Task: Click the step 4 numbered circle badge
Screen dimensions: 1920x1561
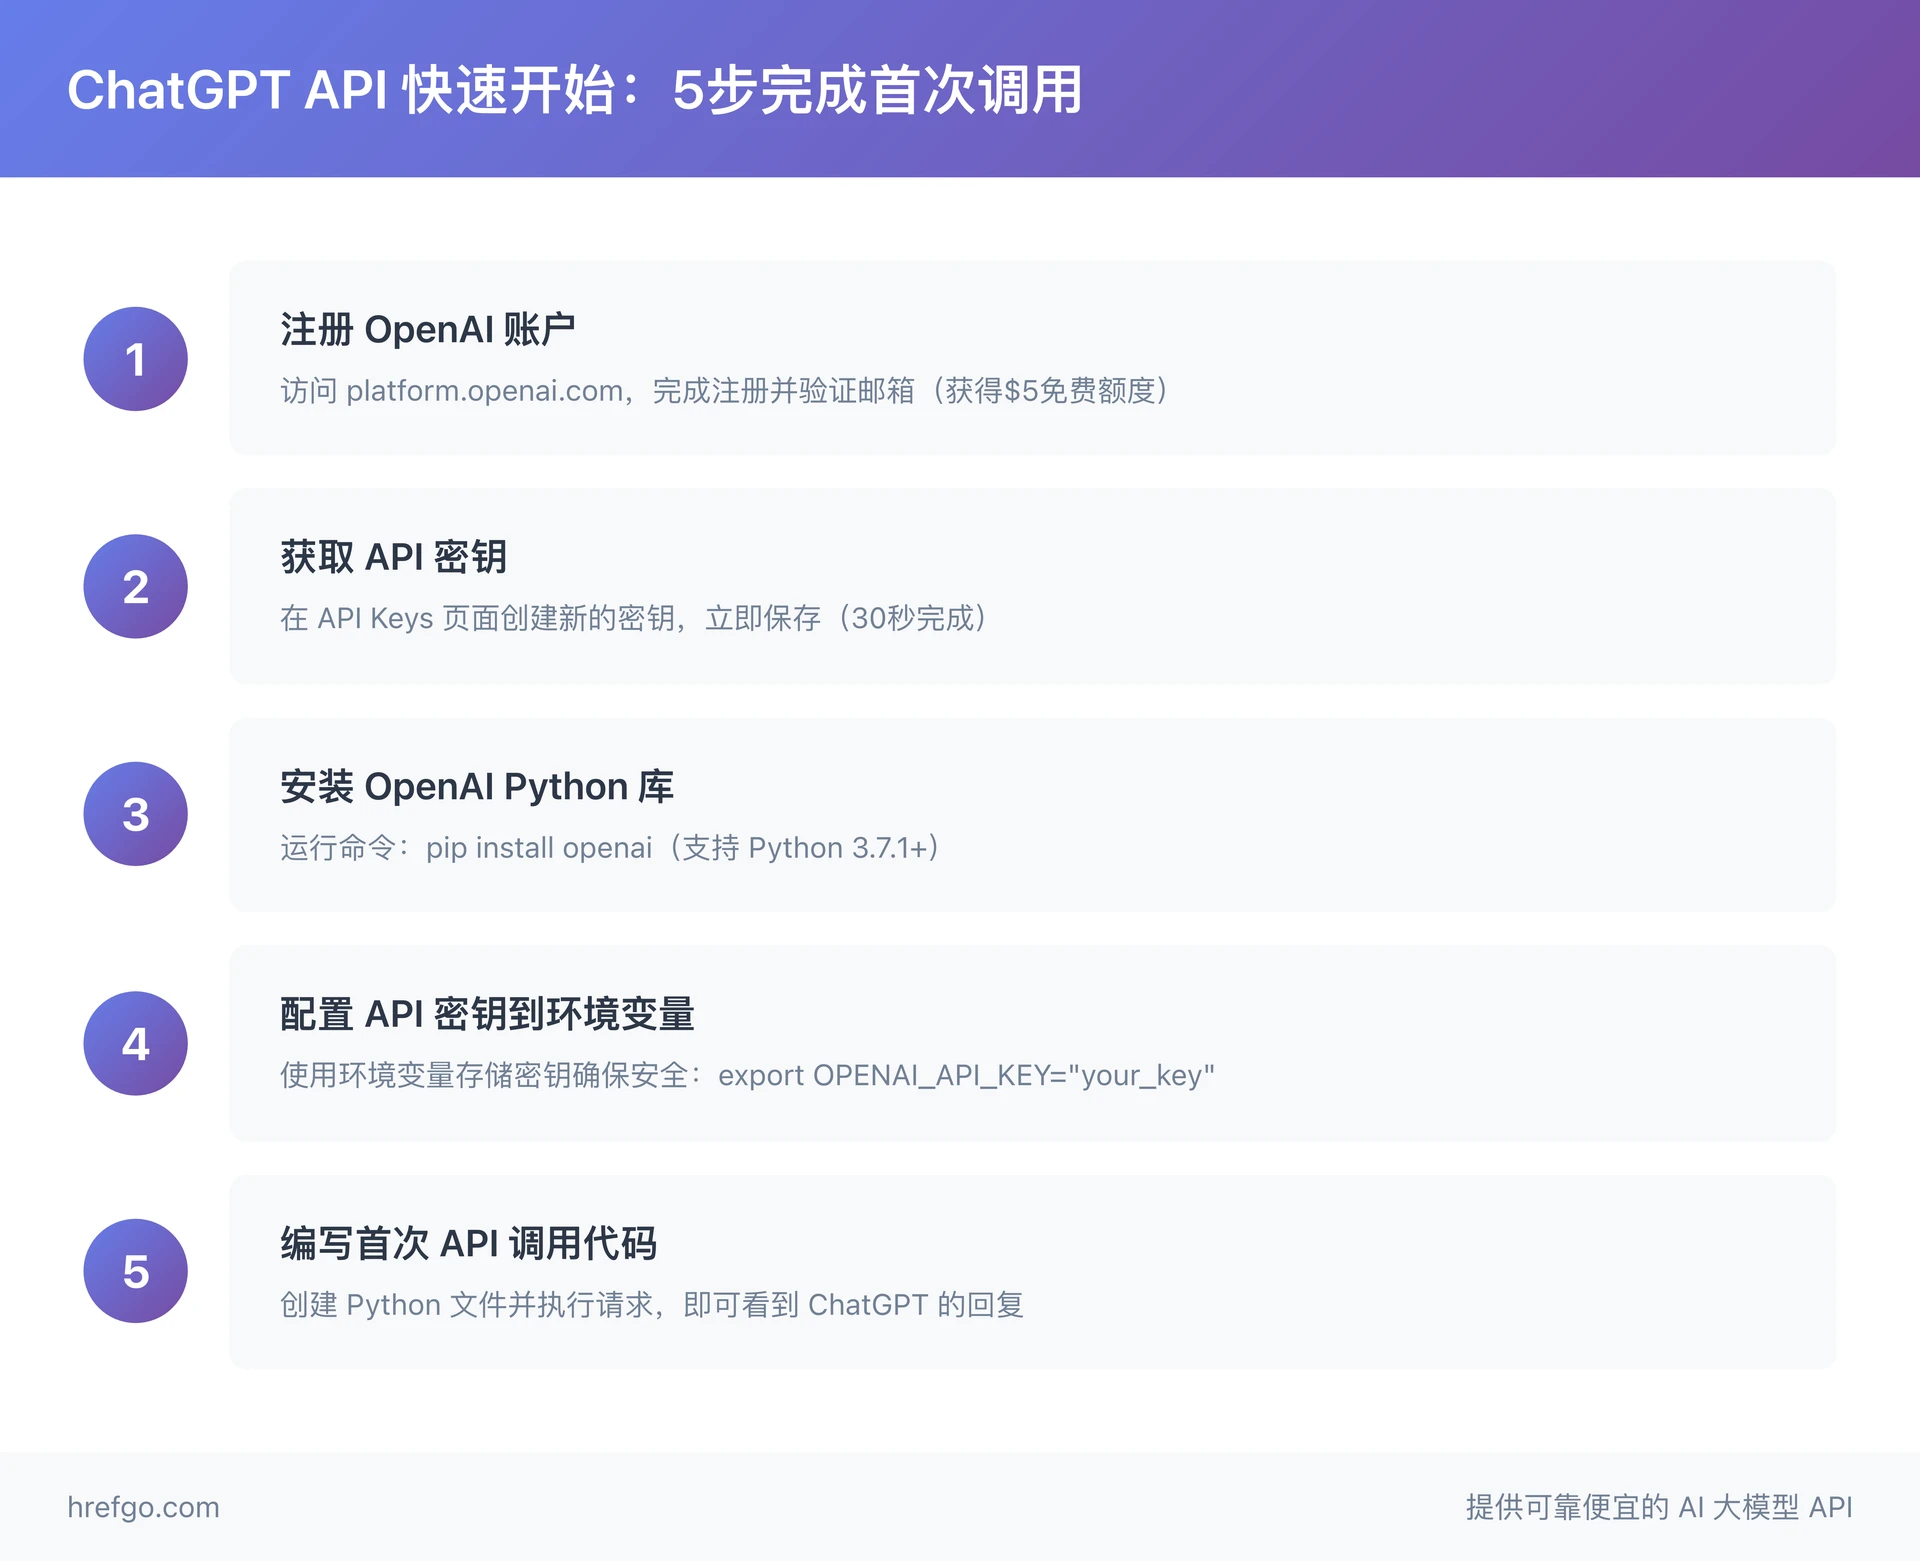Action: coord(135,1043)
